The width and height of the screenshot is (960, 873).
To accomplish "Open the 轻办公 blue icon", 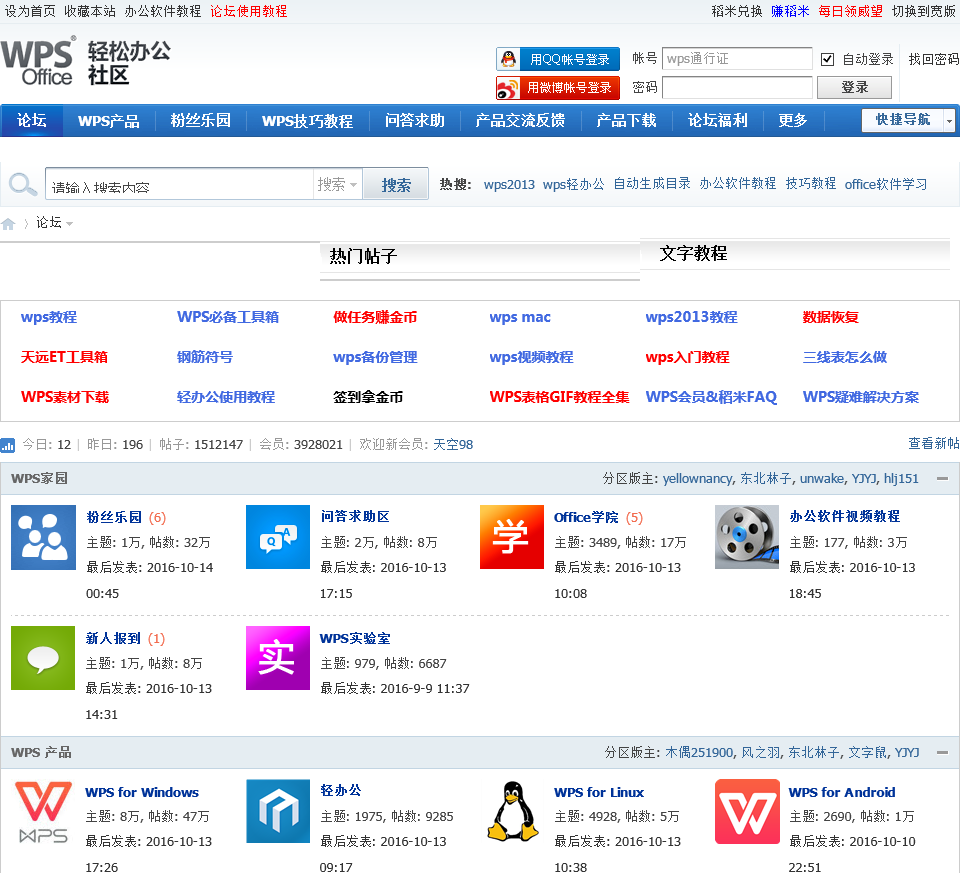I will click(x=278, y=811).
